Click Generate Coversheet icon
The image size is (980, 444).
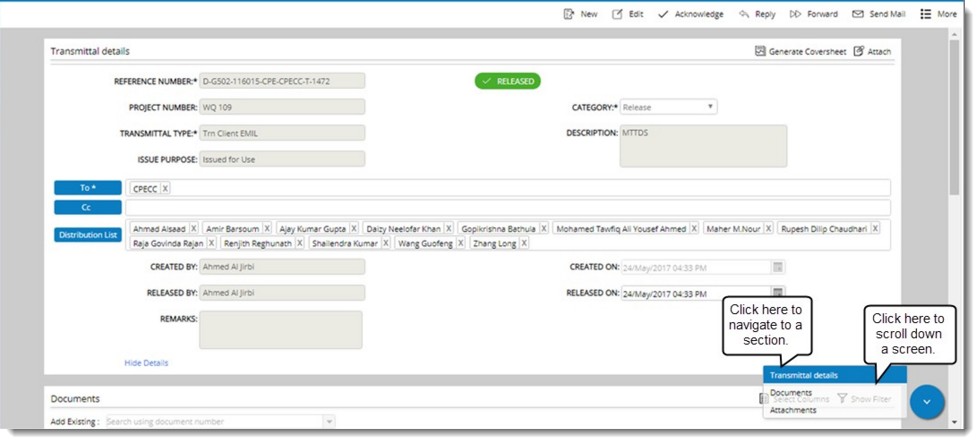point(760,51)
